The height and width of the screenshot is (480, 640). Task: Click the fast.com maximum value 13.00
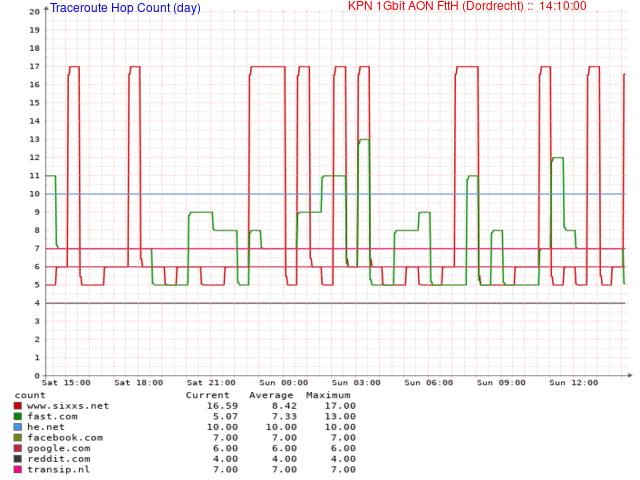tap(340, 416)
